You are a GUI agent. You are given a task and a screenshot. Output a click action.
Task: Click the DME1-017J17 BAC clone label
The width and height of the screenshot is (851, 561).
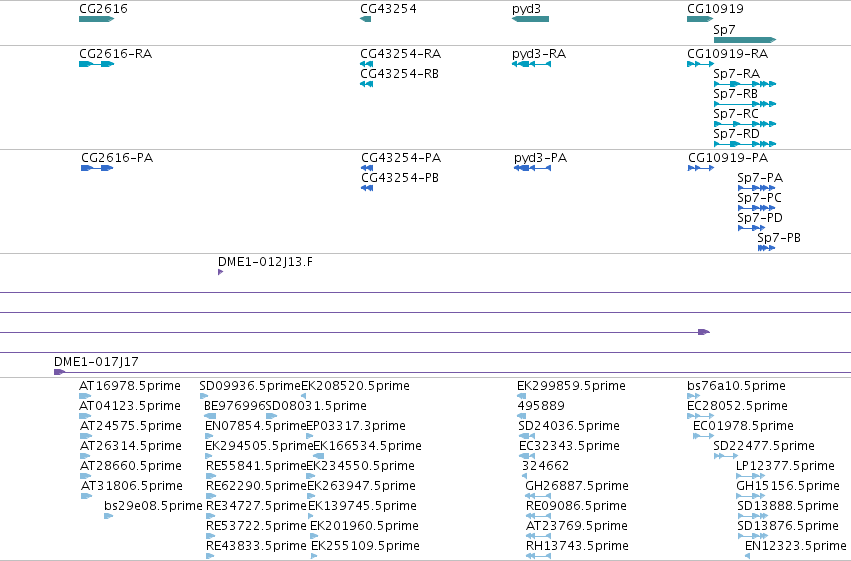96,362
